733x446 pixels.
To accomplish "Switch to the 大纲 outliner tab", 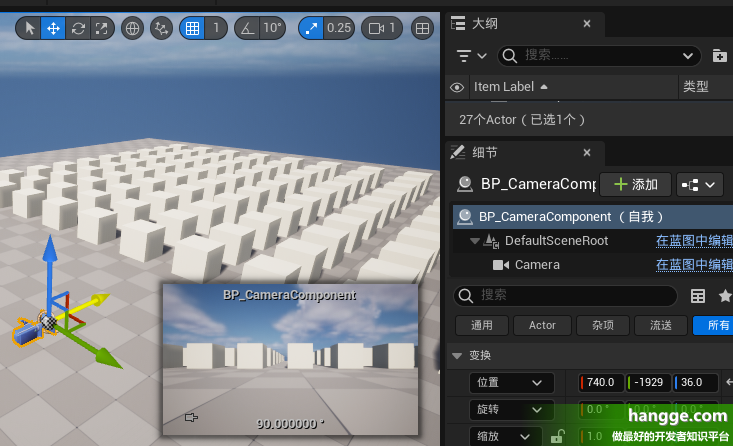I will coord(485,22).
